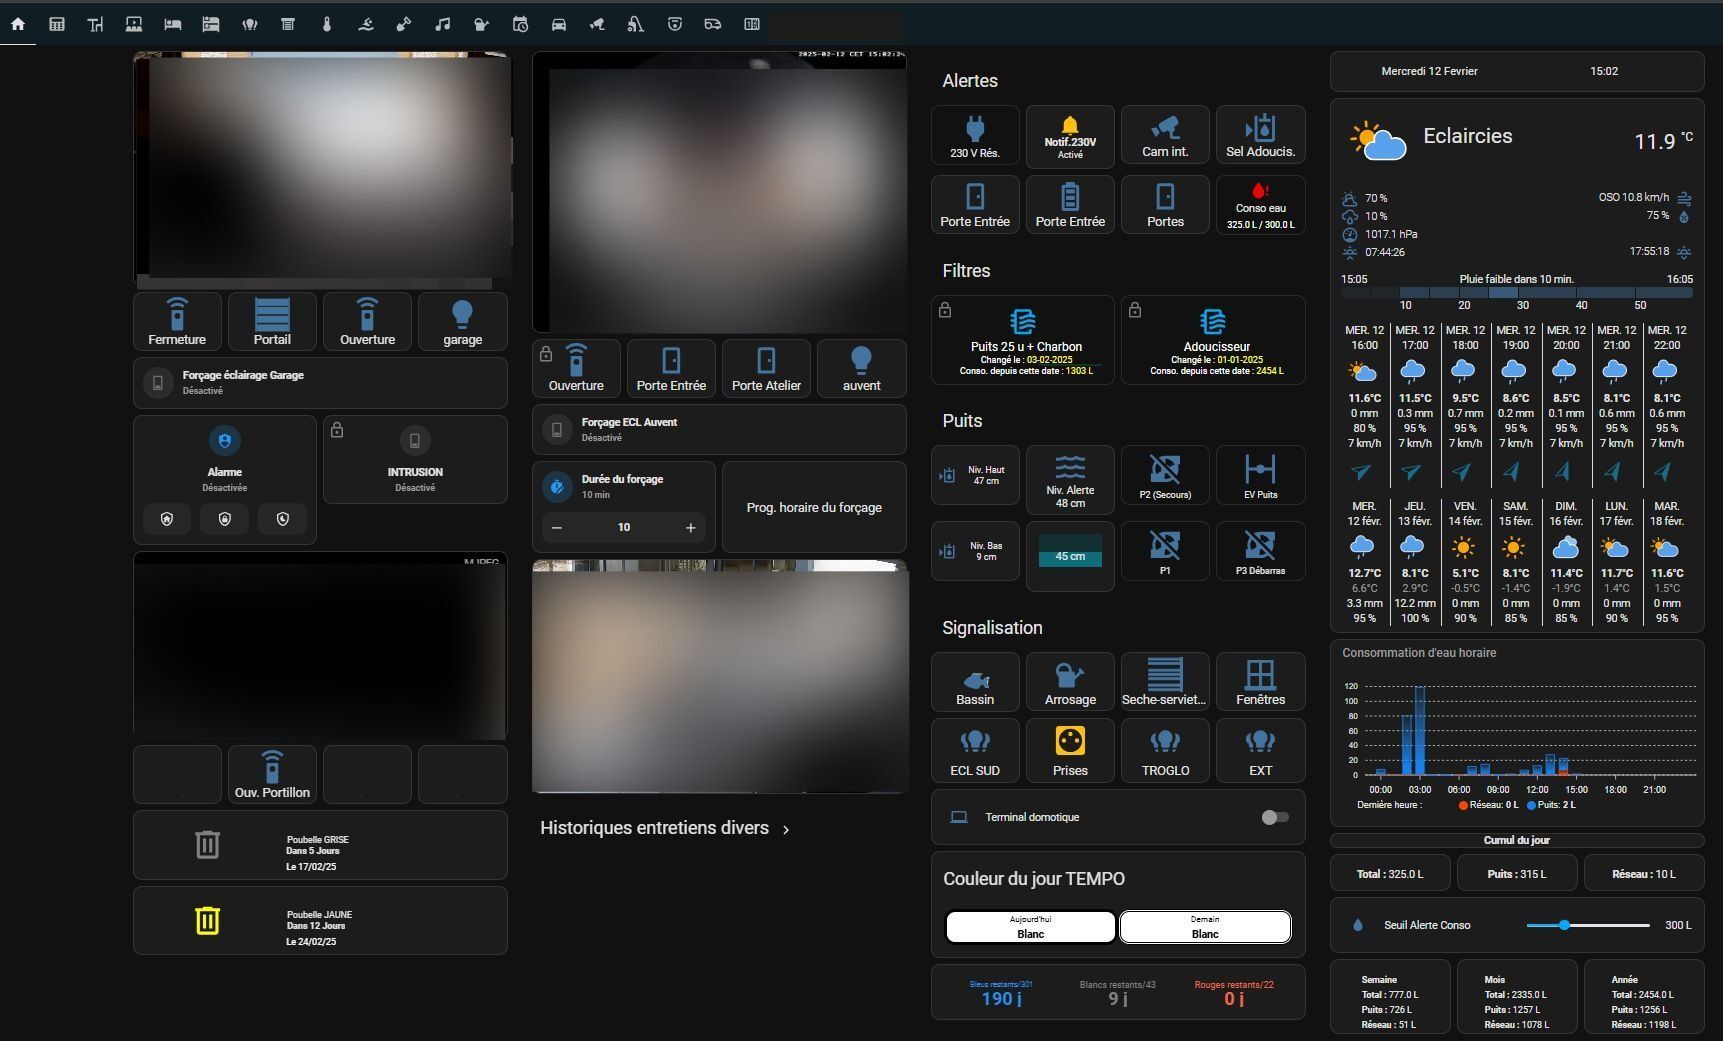The width and height of the screenshot is (1723, 1041).
Task: Open the Sel Adoucis. alert tile
Action: pos(1260,136)
